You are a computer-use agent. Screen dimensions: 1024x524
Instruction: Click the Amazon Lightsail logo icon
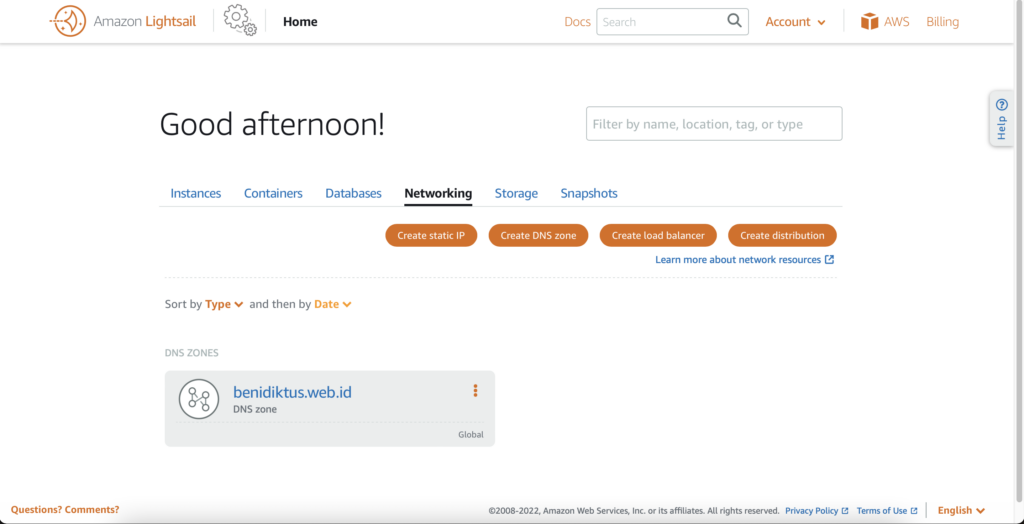(x=68, y=22)
